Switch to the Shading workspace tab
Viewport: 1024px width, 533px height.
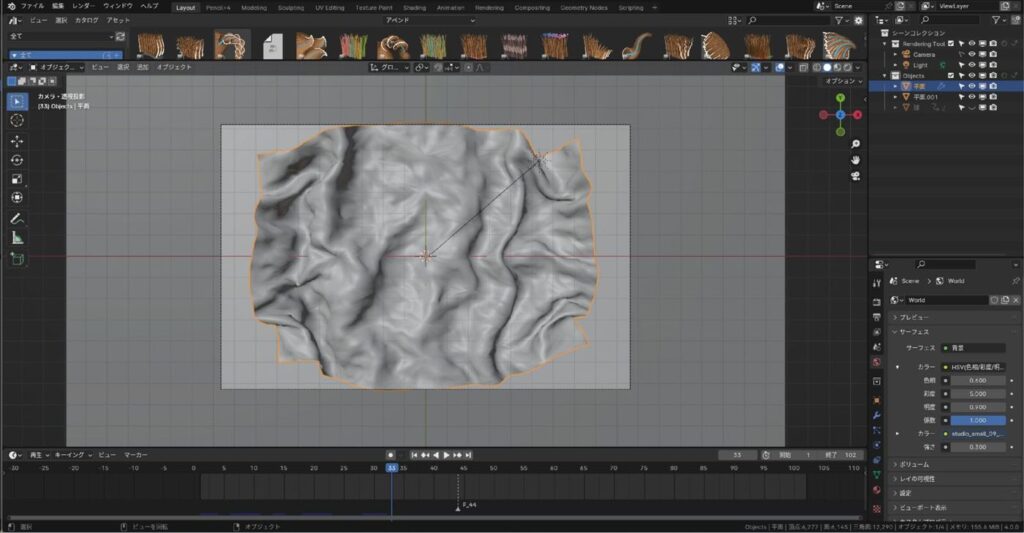point(414,8)
